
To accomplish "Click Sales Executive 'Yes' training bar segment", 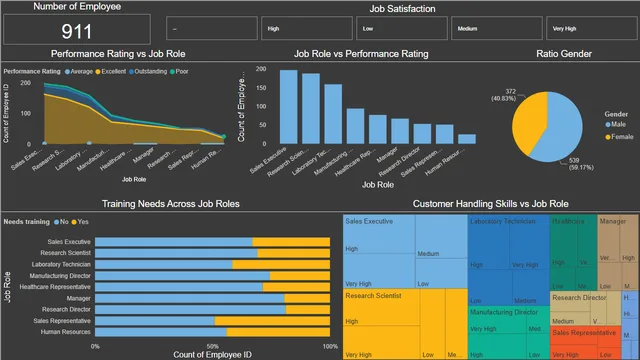I will 291,242.
